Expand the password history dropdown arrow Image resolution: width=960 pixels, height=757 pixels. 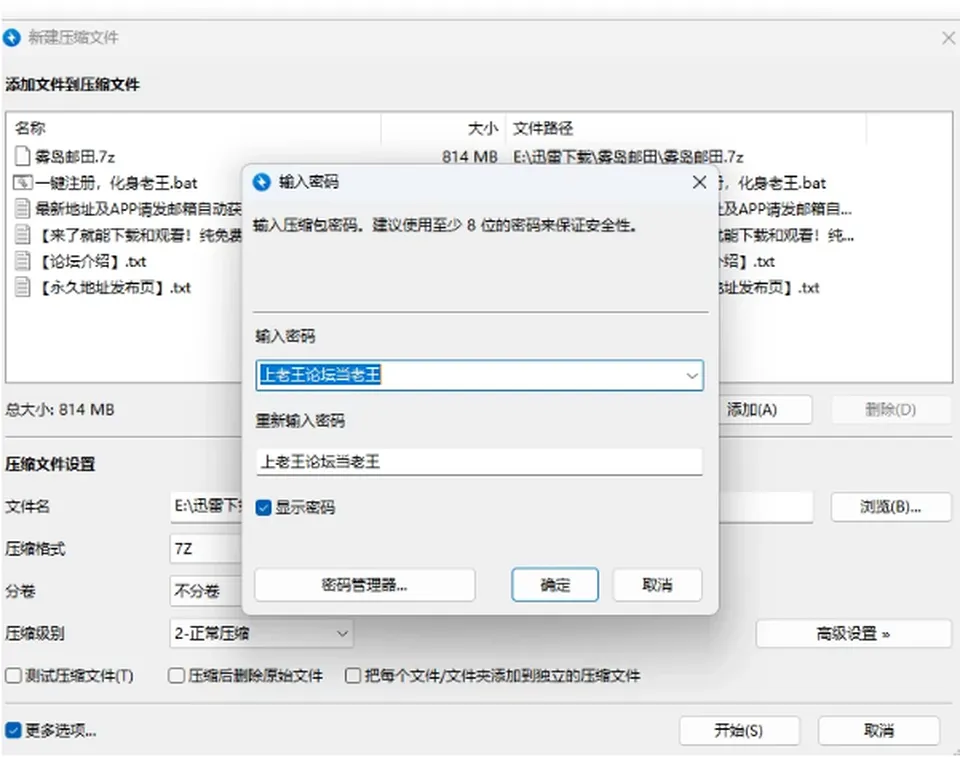[x=692, y=375]
